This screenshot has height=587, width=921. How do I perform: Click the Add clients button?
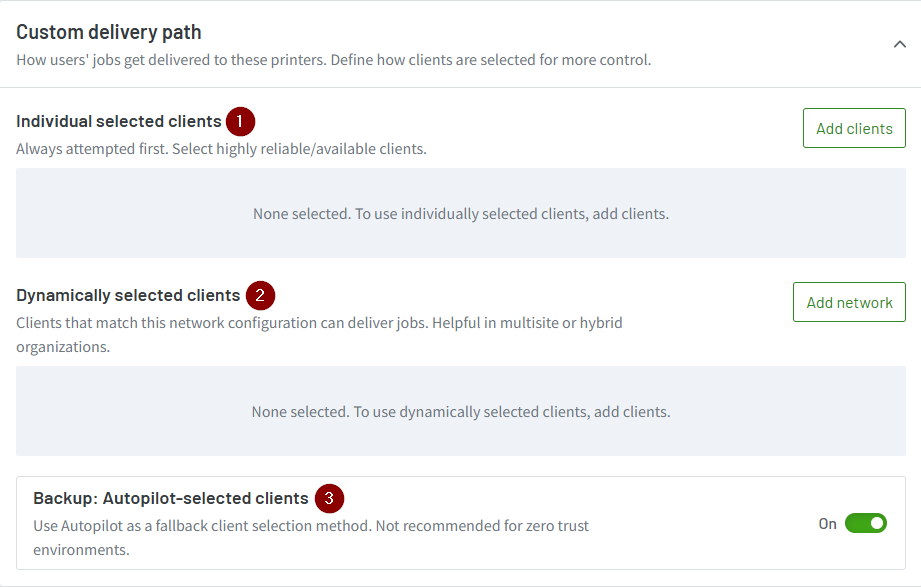[x=854, y=128]
